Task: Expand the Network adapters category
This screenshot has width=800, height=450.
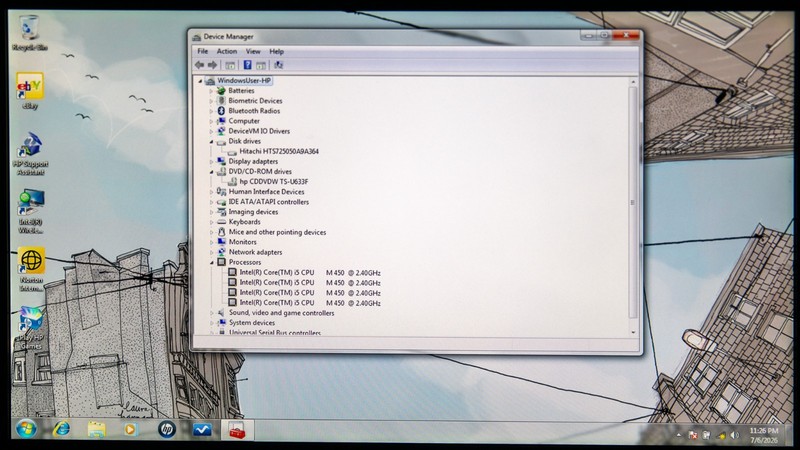Action: (211, 253)
